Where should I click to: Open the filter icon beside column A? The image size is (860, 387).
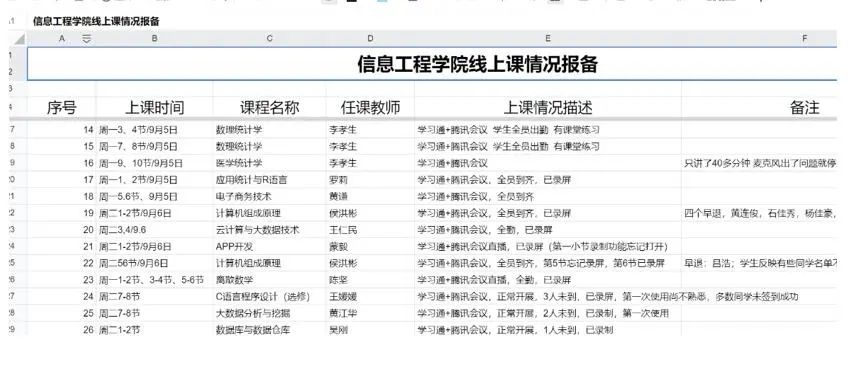[x=87, y=38]
